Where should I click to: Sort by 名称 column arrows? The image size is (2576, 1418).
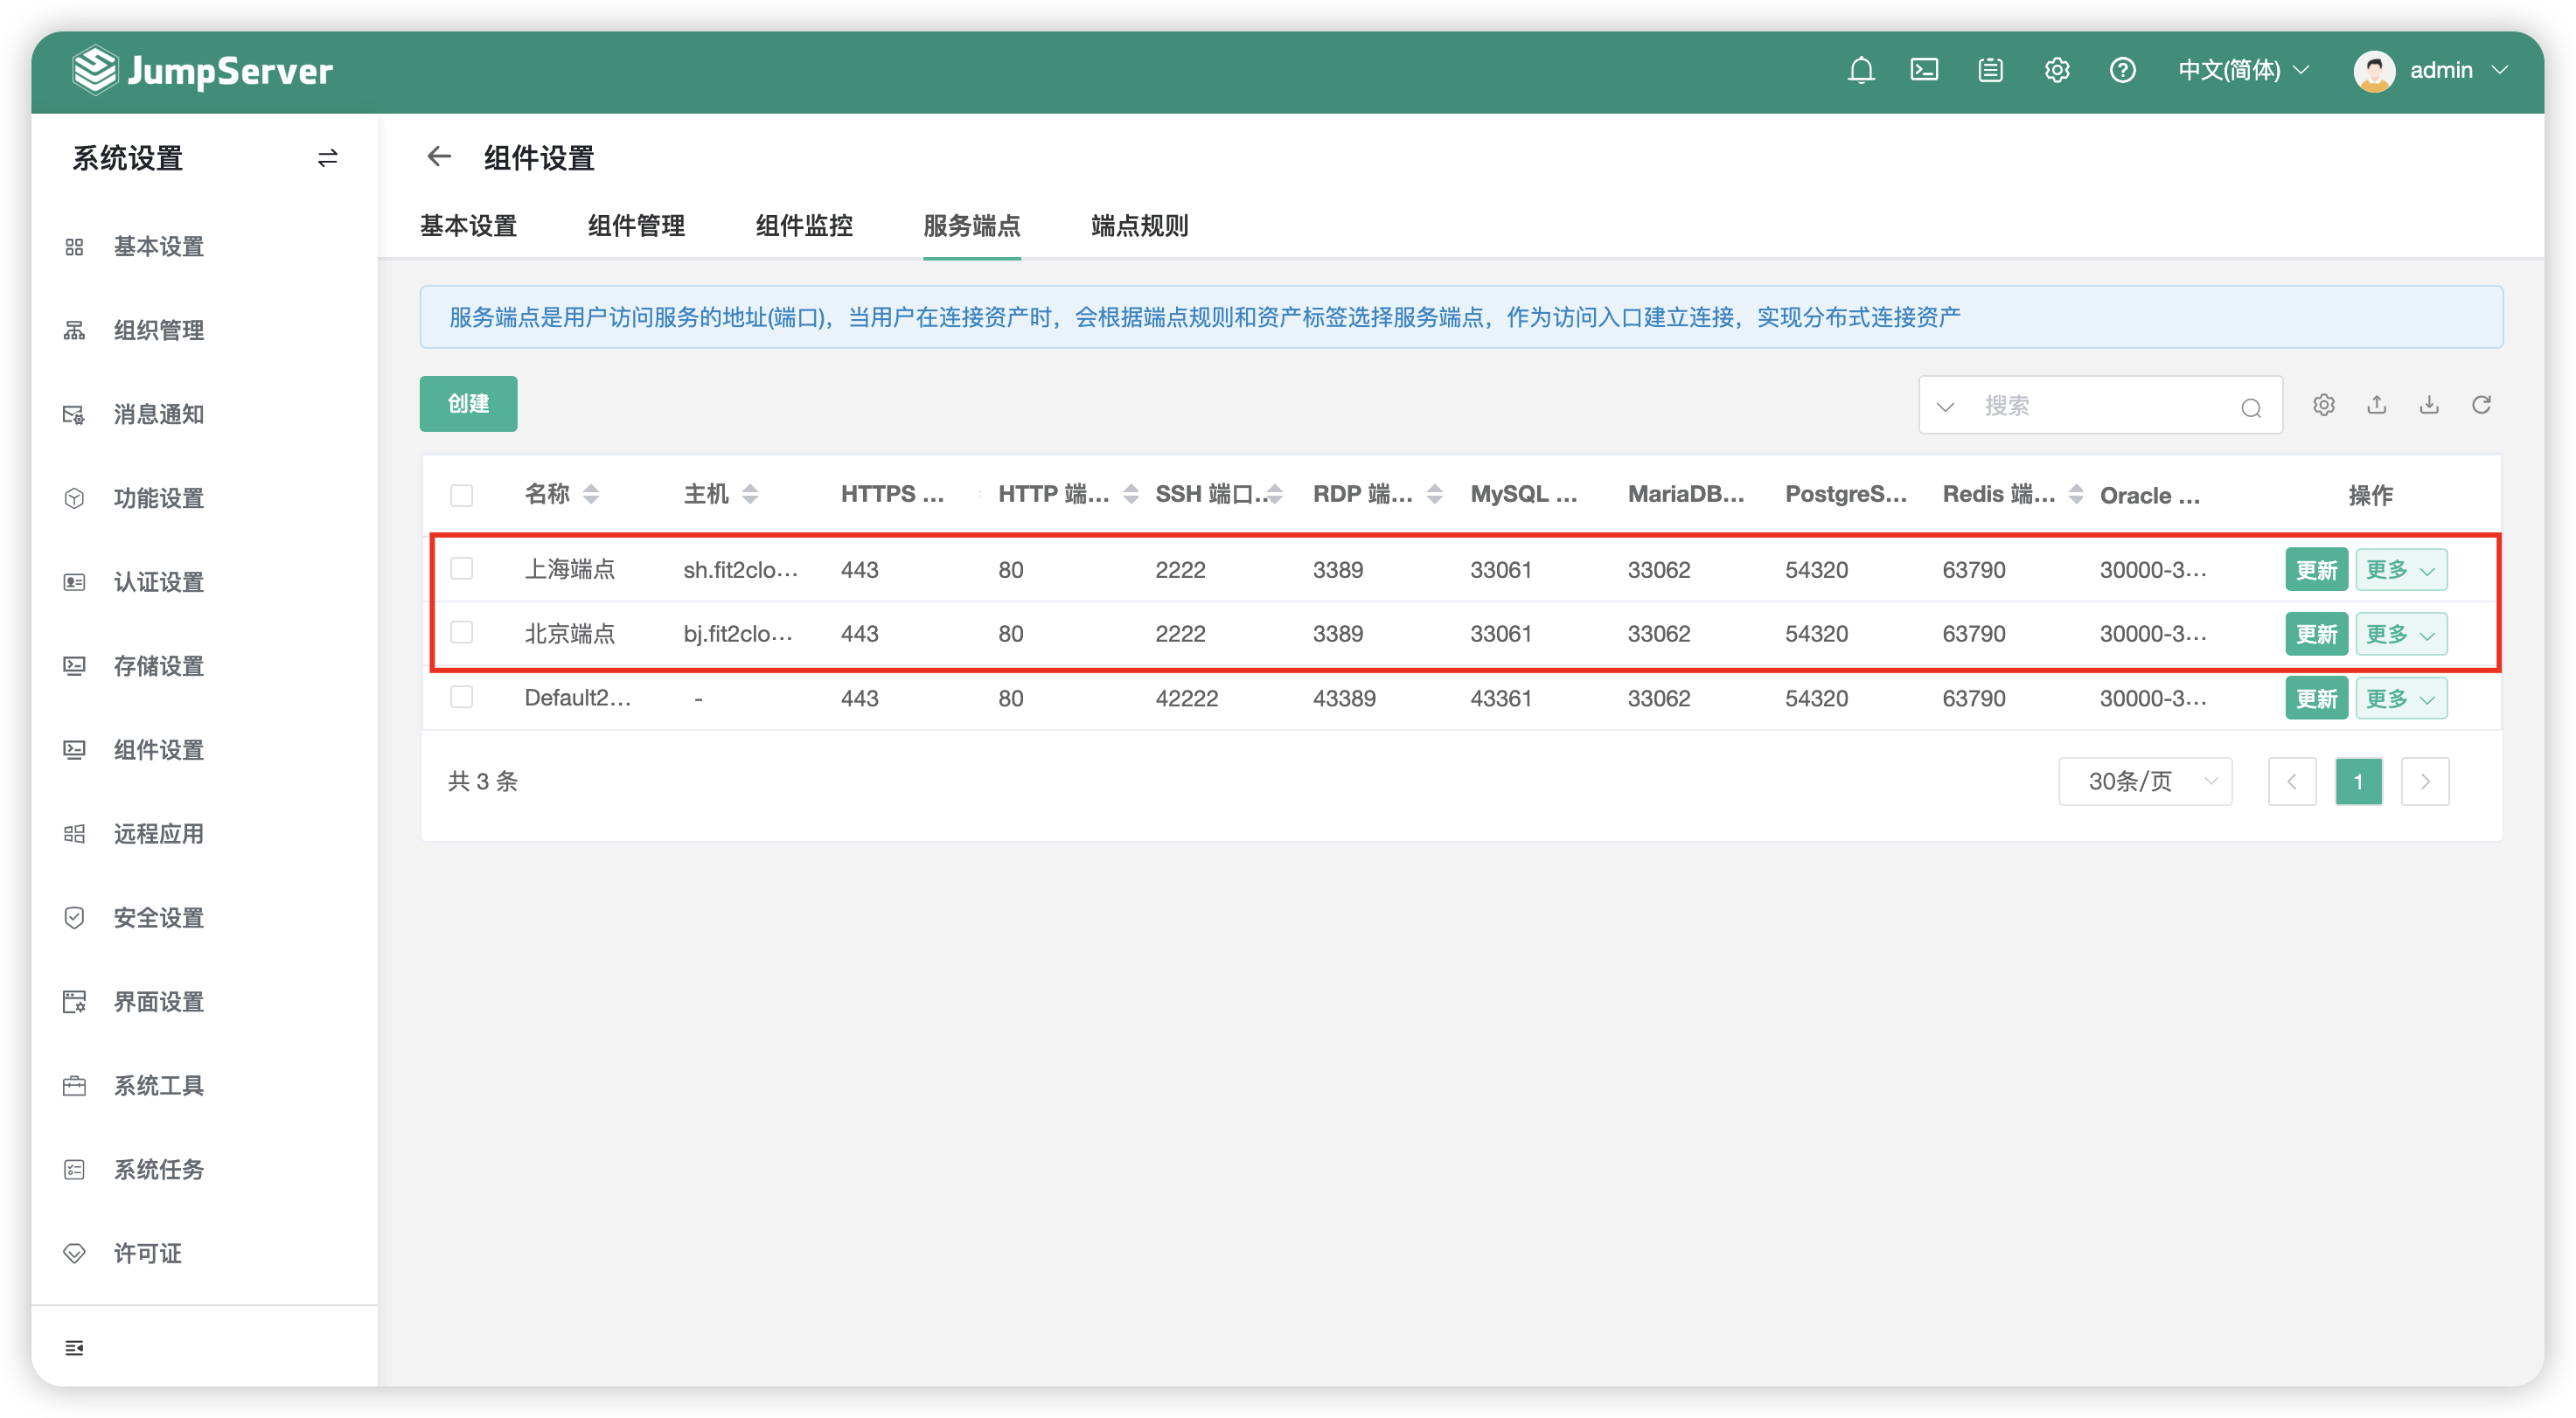tap(591, 494)
